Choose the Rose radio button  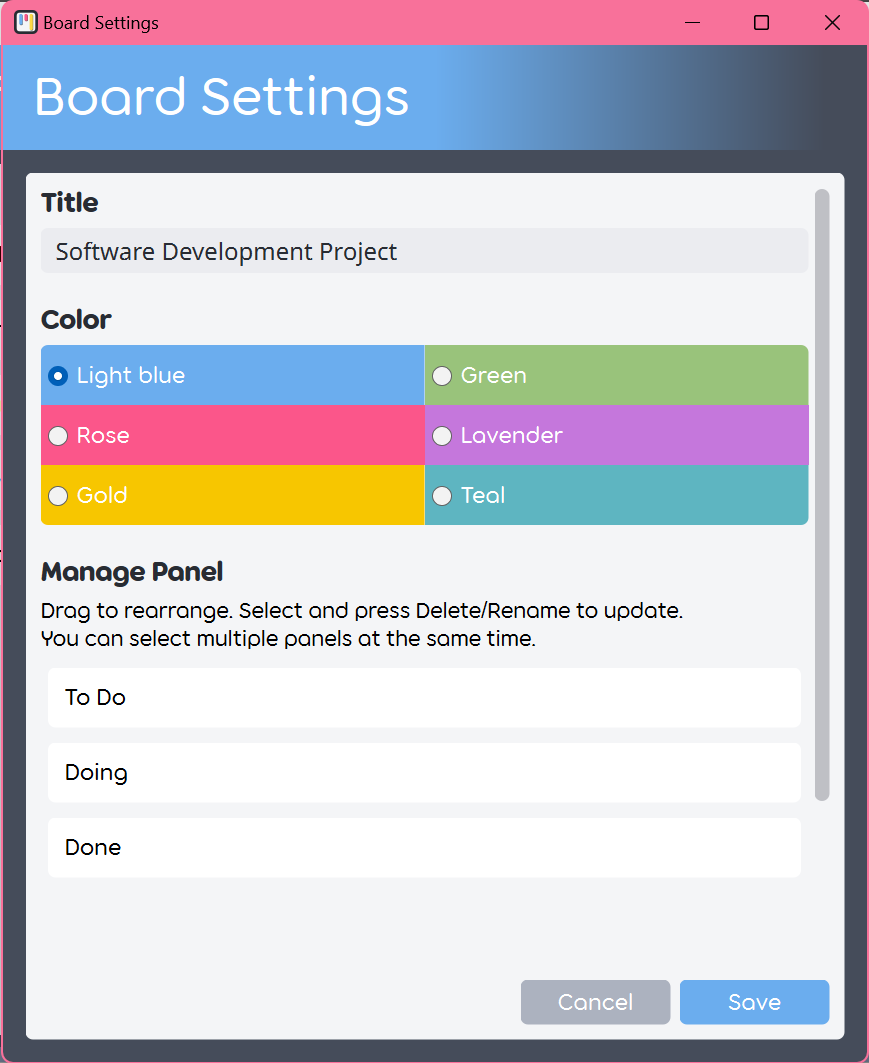click(x=58, y=436)
